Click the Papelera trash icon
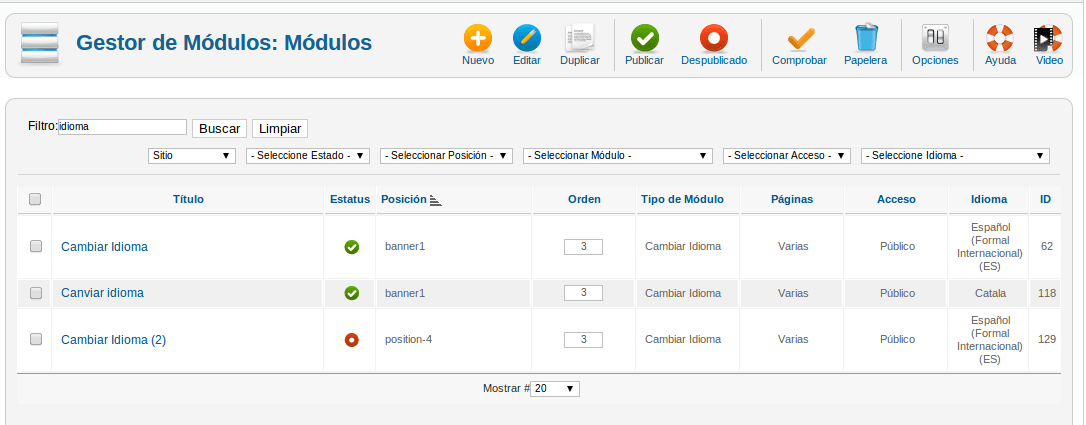The width and height of the screenshot is (1086, 425). pyautogui.click(x=866, y=38)
